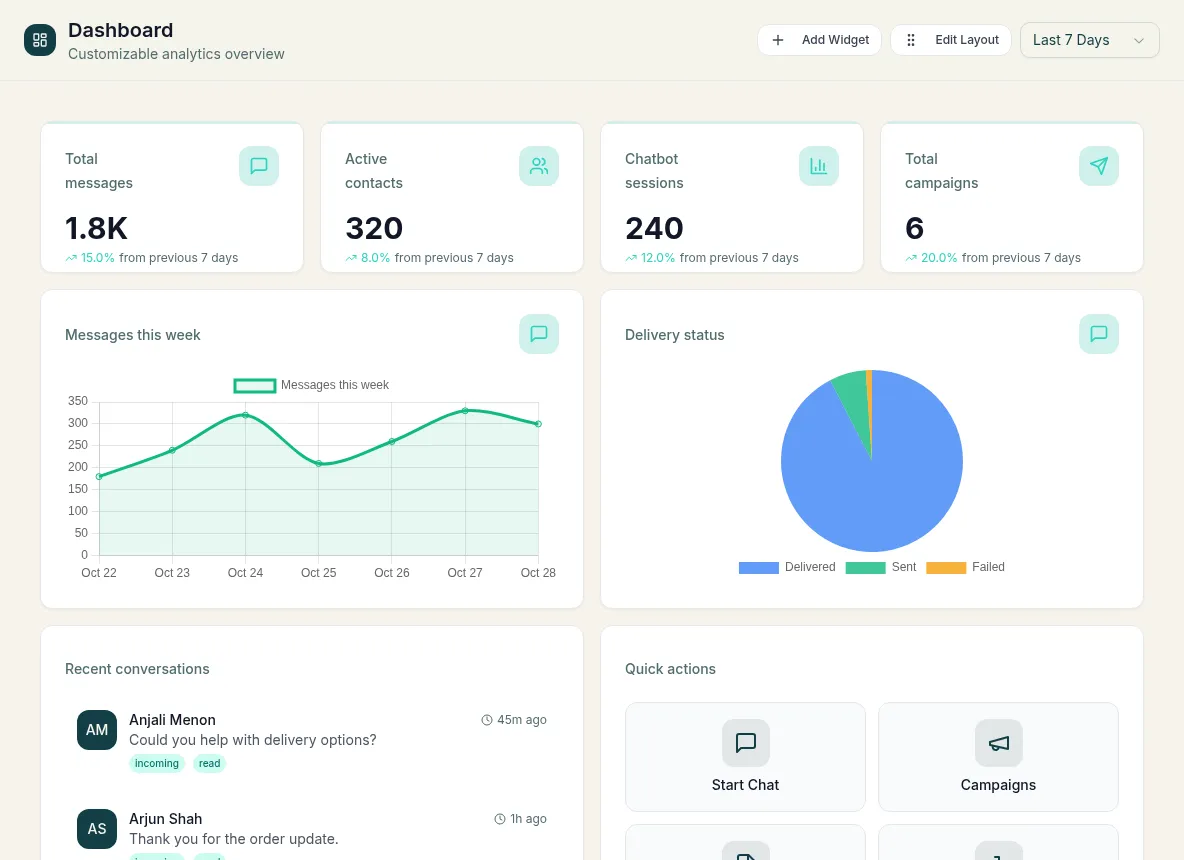Click "Thank you for the order update." message
Screen dimensions: 1184x860
[233, 839]
